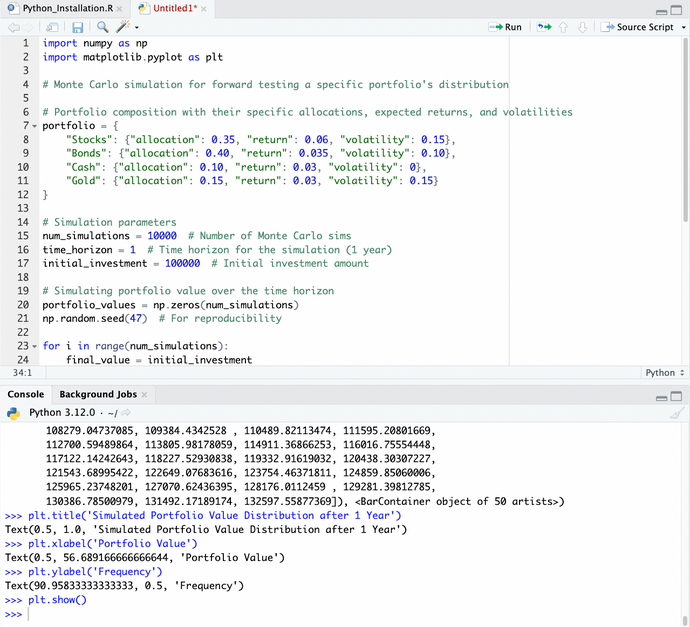
Task: Open the Python file type selector
Action: [x=665, y=373]
